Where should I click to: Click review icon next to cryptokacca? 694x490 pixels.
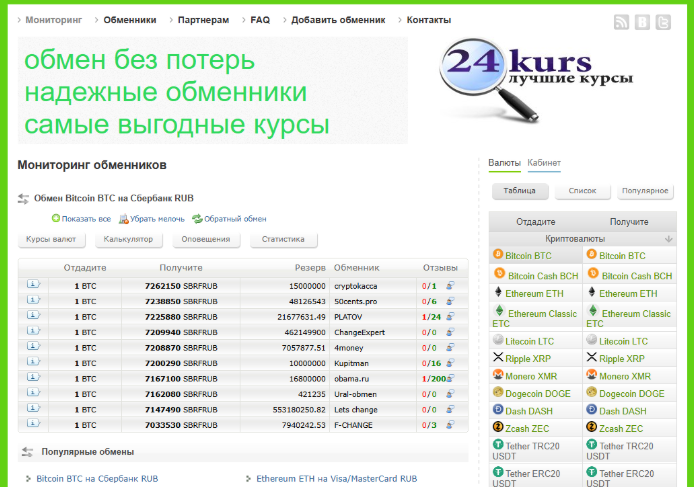(x=450, y=286)
